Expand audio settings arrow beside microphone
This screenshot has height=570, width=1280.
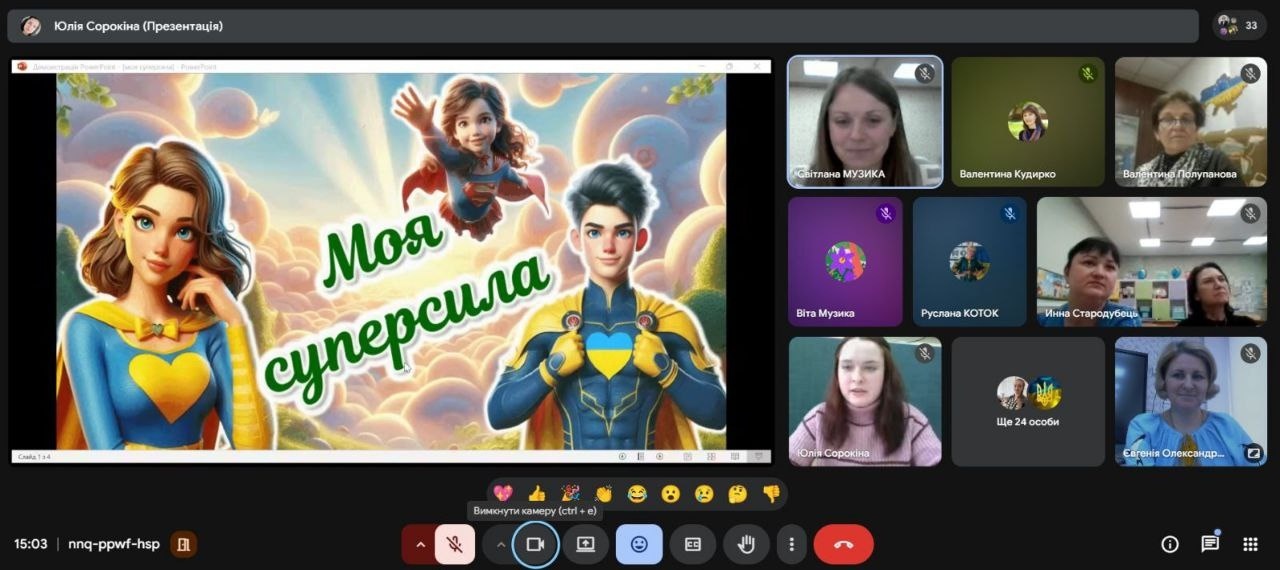(420, 544)
